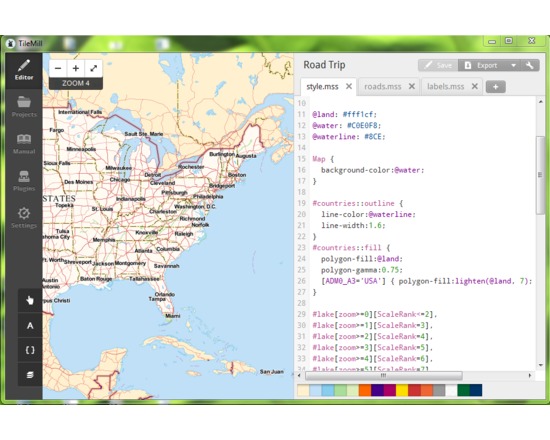Click the Chicago label on the map
This screenshot has width=550, height=440.
click(120, 180)
